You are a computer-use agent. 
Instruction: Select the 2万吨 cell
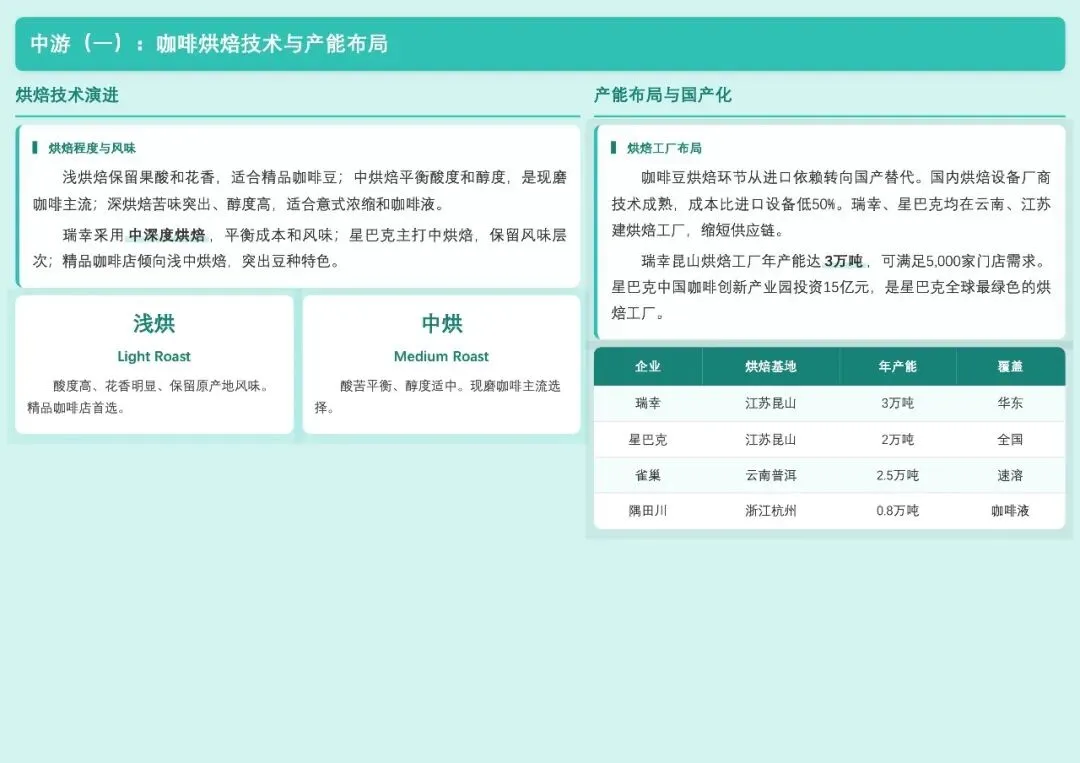tap(897, 439)
